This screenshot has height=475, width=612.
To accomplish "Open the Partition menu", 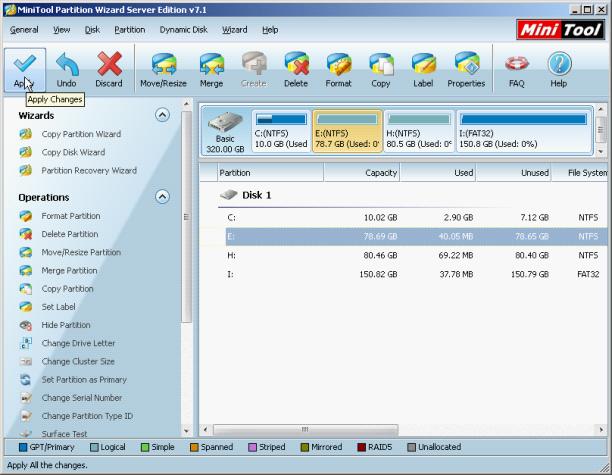I will click(130, 30).
